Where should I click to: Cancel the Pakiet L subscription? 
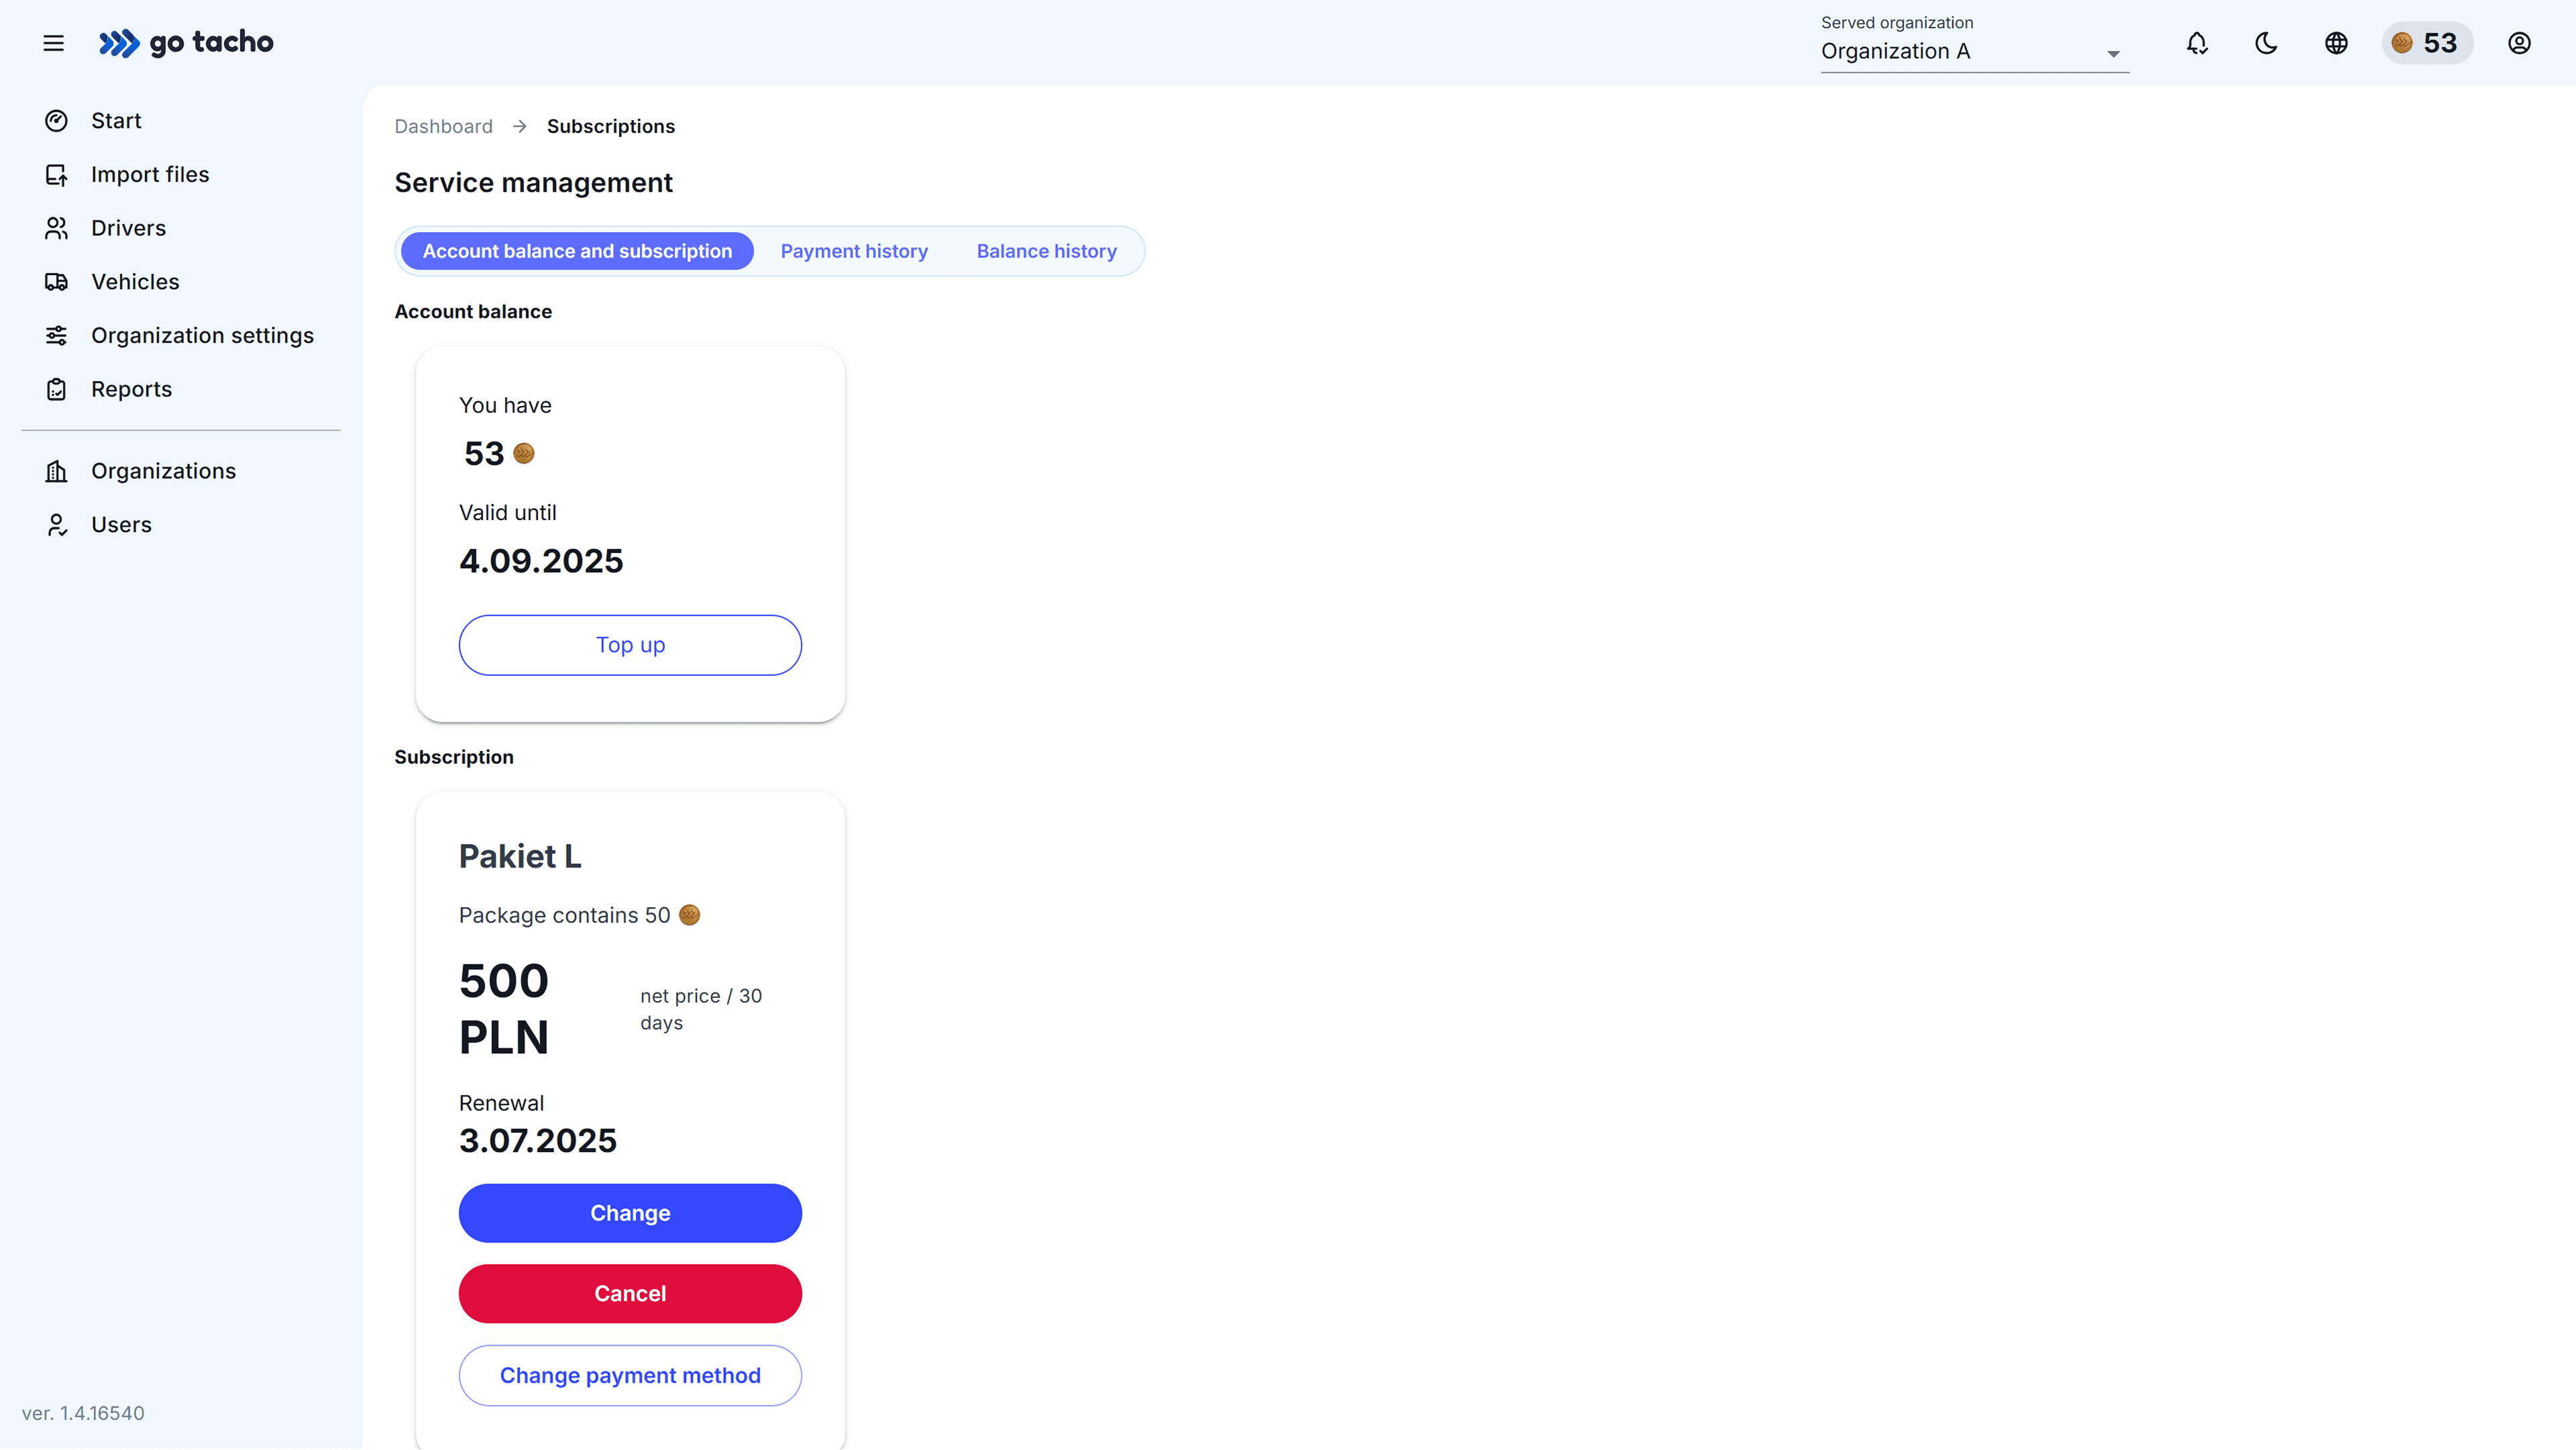coord(630,1293)
